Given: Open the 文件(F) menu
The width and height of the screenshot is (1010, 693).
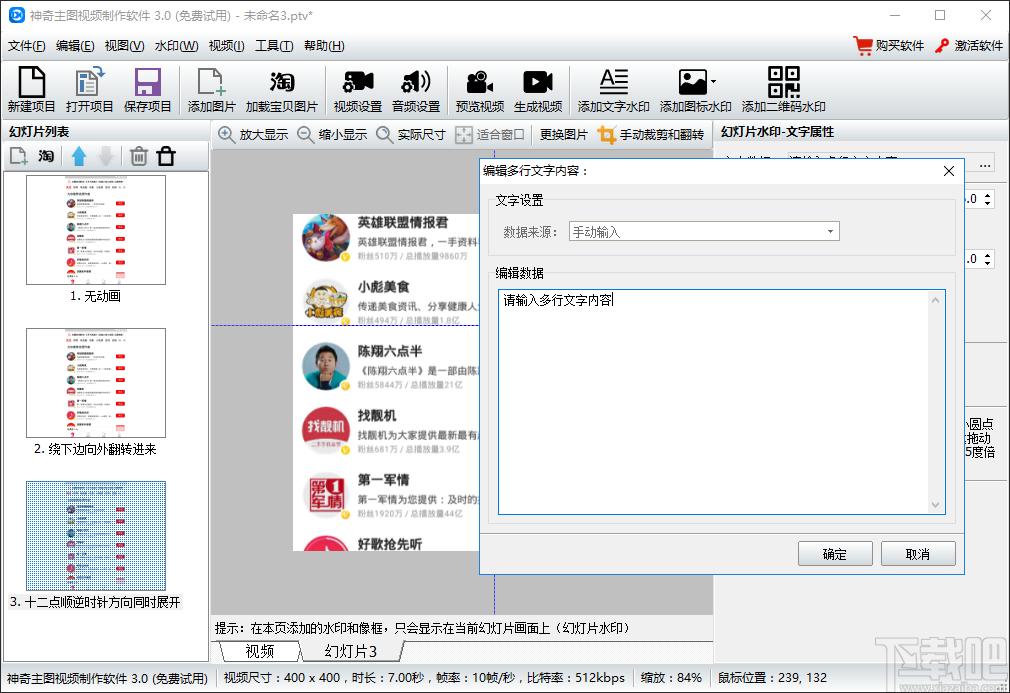Looking at the screenshot, I should 26,46.
